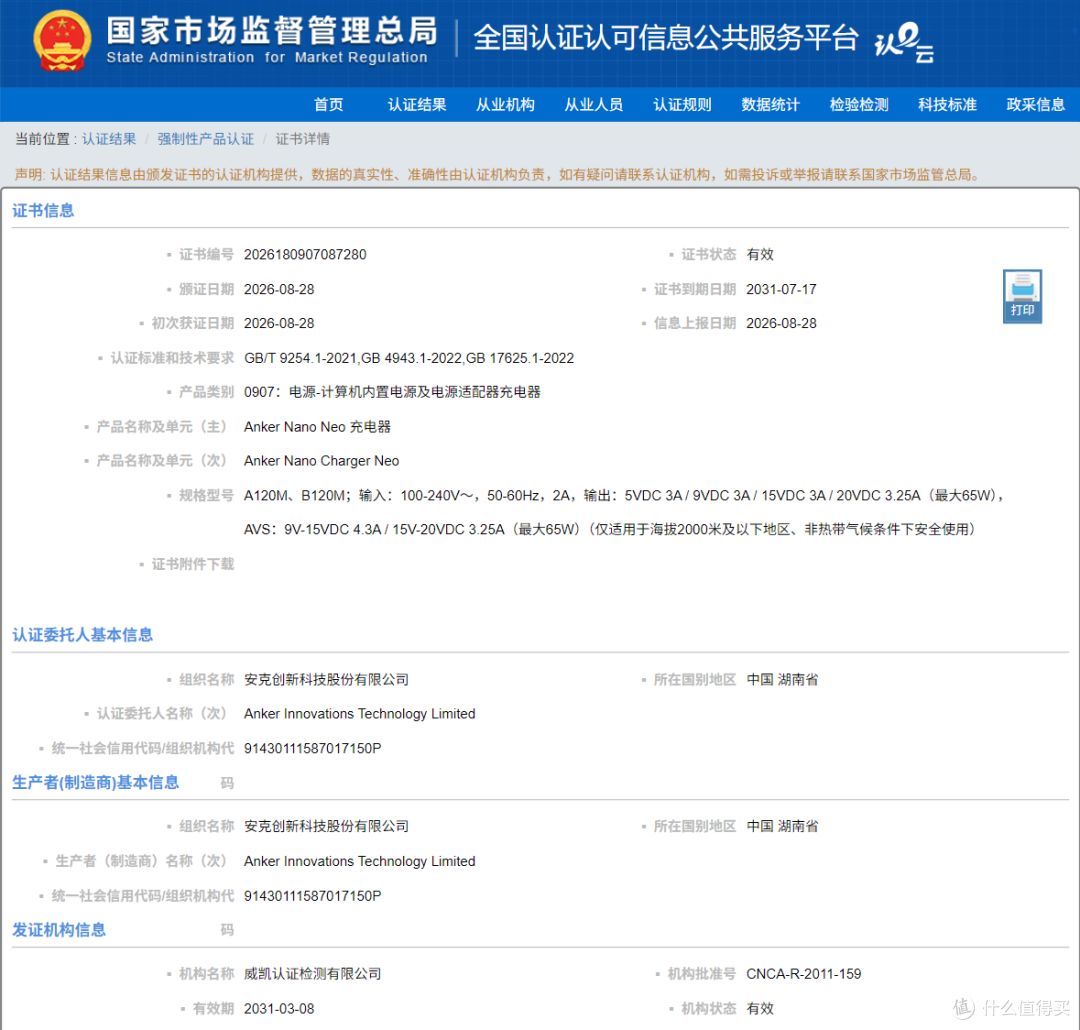Select the 科技标准 menu
Screen dimensions: 1080x1030
pyautogui.click(x=947, y=105)
